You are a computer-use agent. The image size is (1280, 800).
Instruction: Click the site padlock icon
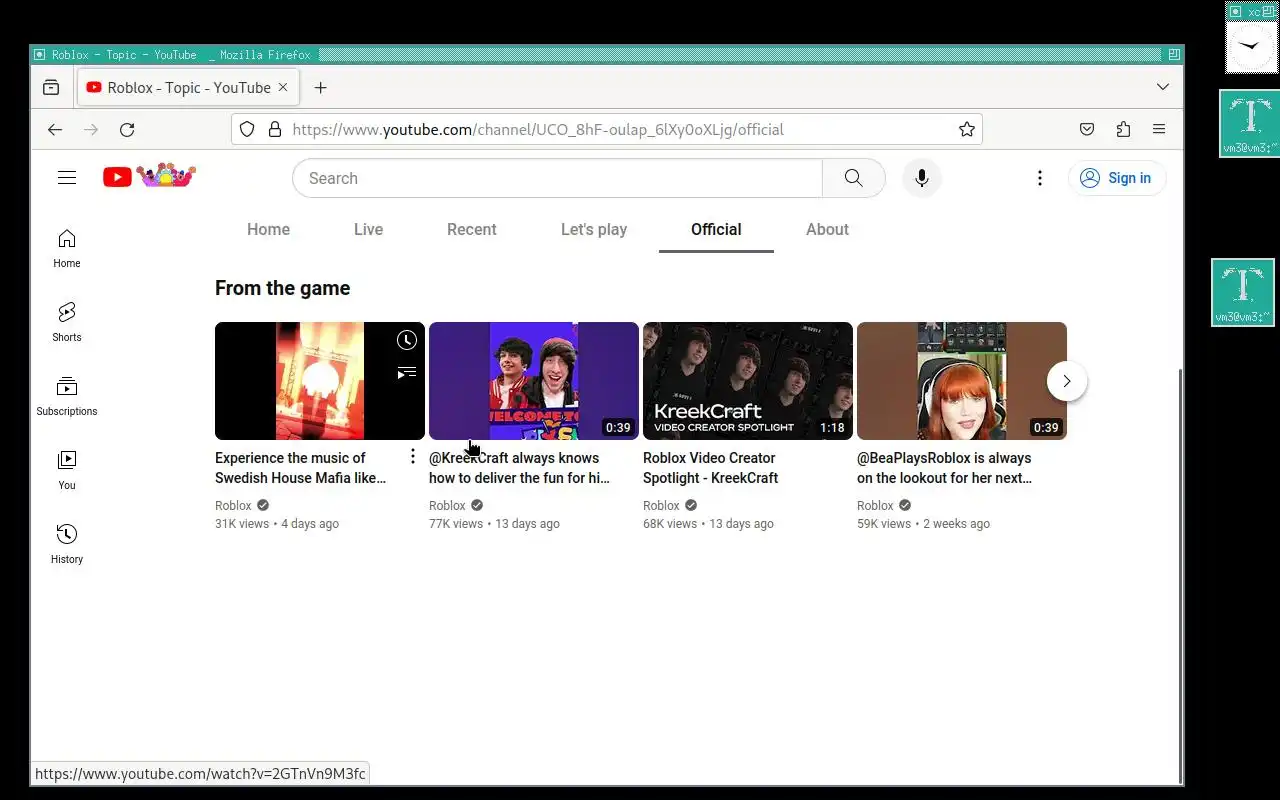coord(275,130)
